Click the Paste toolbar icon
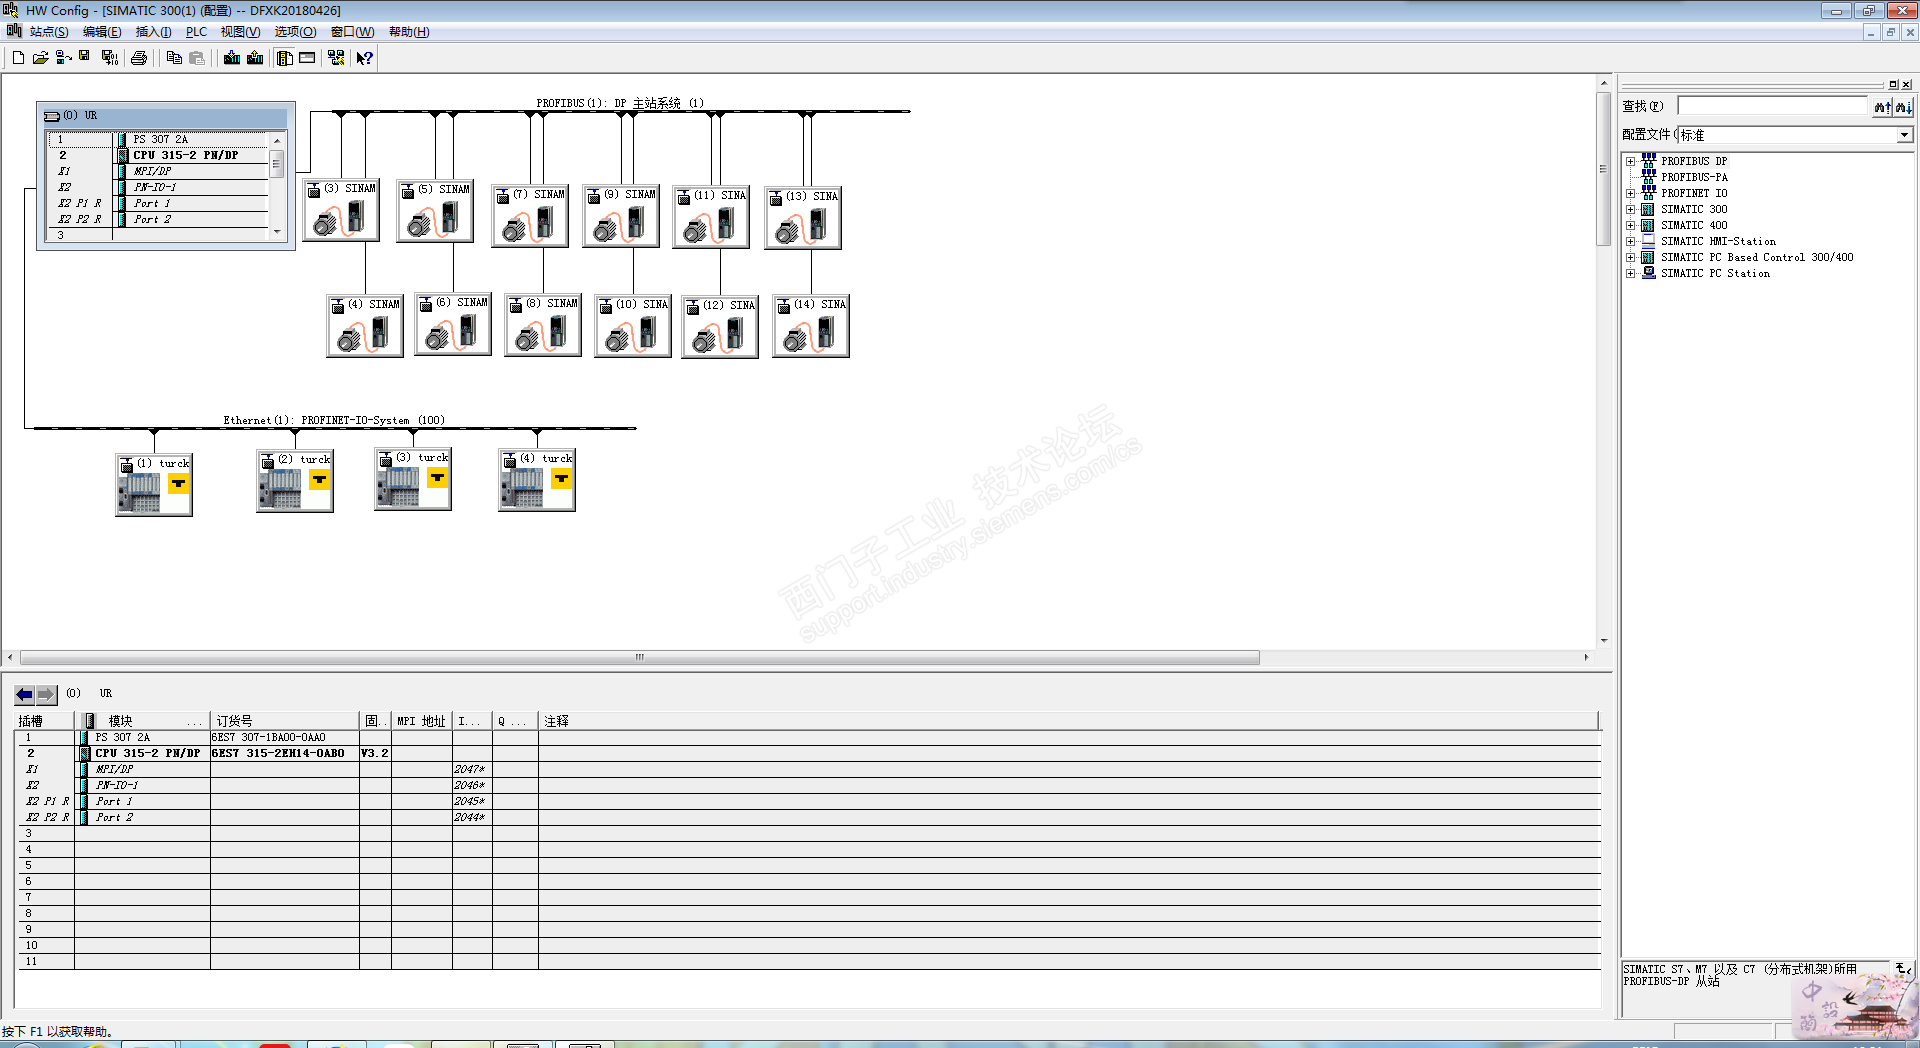Viewport: 1920px width, 1048px height. coord(197,58)
